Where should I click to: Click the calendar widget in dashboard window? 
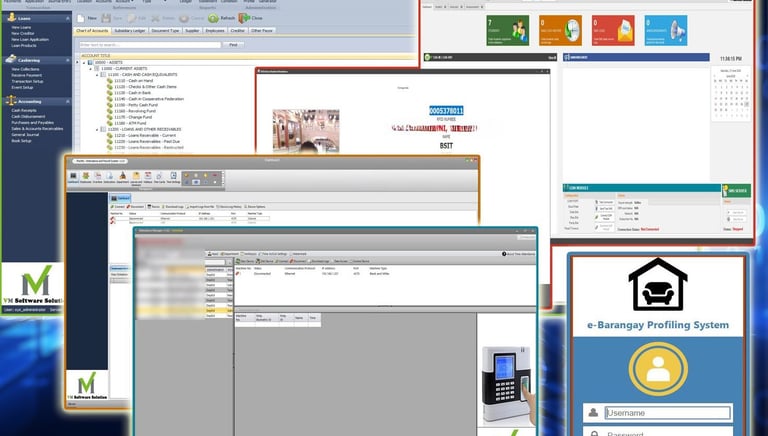(731, 94)
